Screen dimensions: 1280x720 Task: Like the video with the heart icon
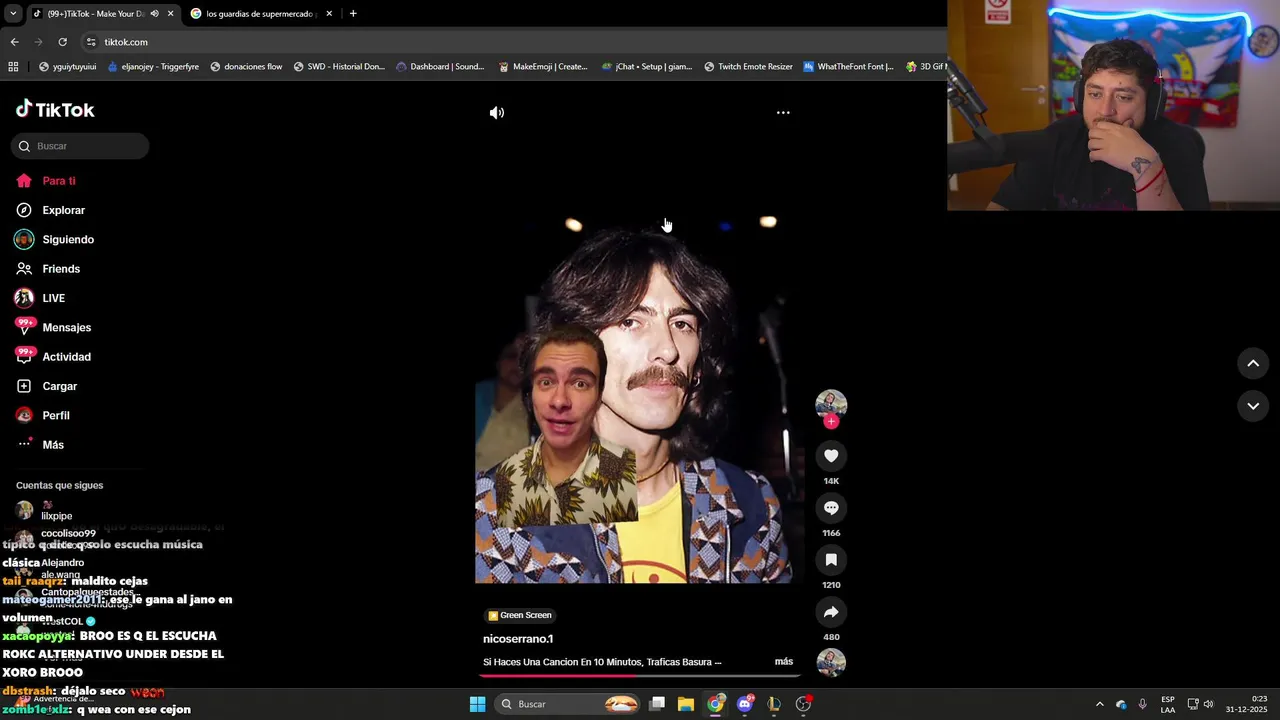[x=831, y=456]
